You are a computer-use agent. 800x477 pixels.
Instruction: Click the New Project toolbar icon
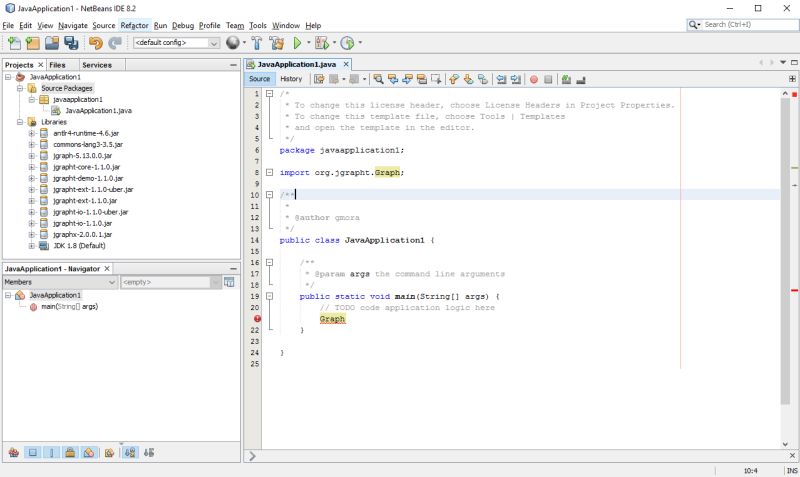point(33,43)
